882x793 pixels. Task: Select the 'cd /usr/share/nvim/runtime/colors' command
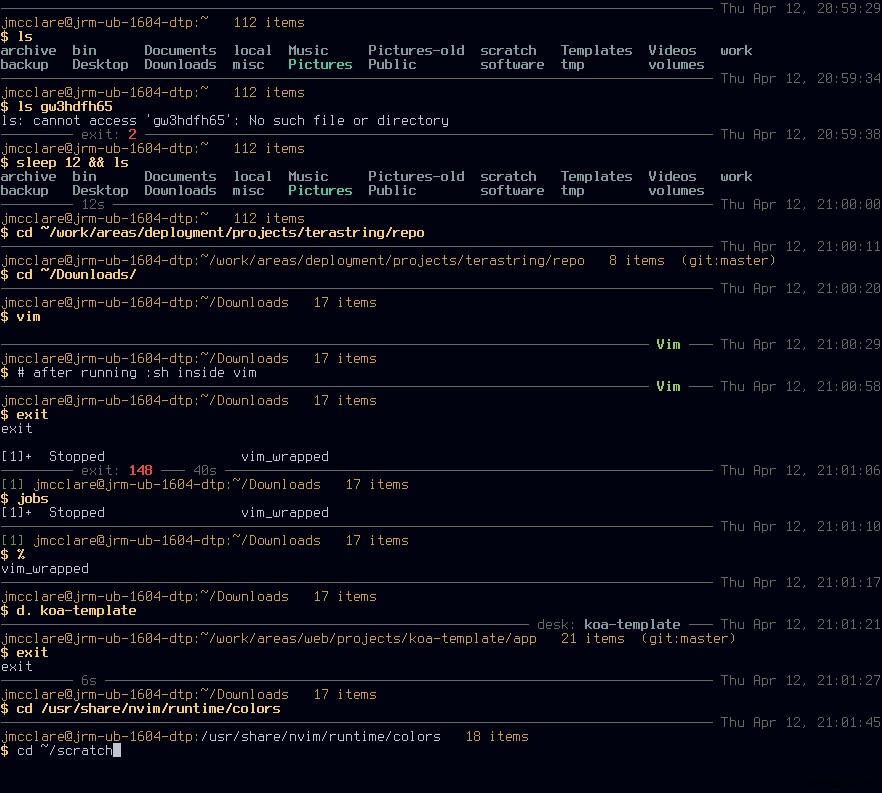(148, 709)
